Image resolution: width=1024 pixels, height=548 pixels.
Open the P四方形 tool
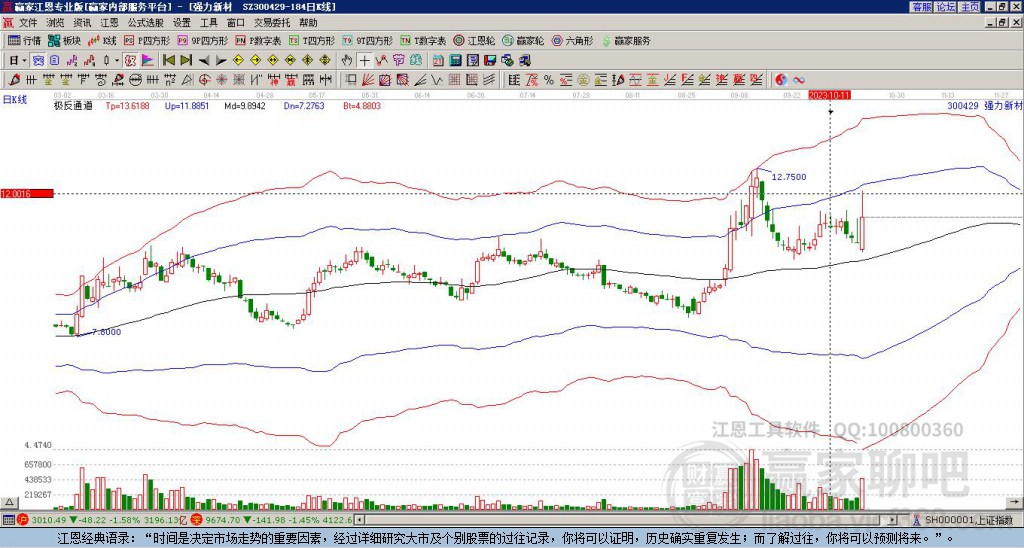click(x=147, y=40)
